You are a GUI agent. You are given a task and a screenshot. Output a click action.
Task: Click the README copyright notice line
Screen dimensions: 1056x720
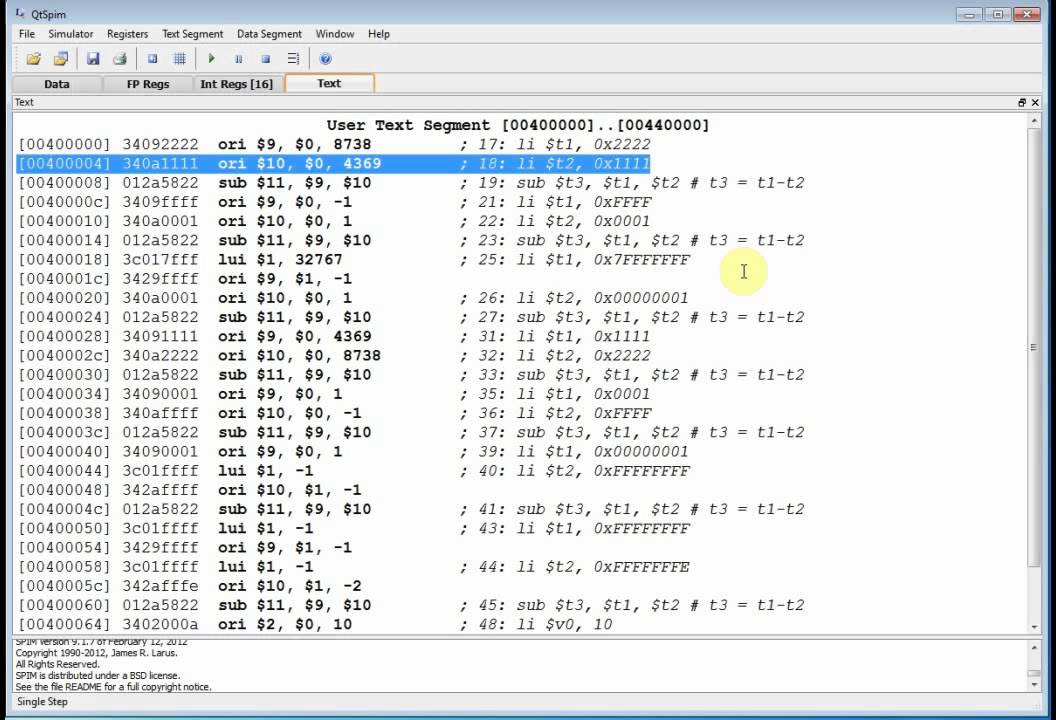pyautogui.click(x=113, y=687)
